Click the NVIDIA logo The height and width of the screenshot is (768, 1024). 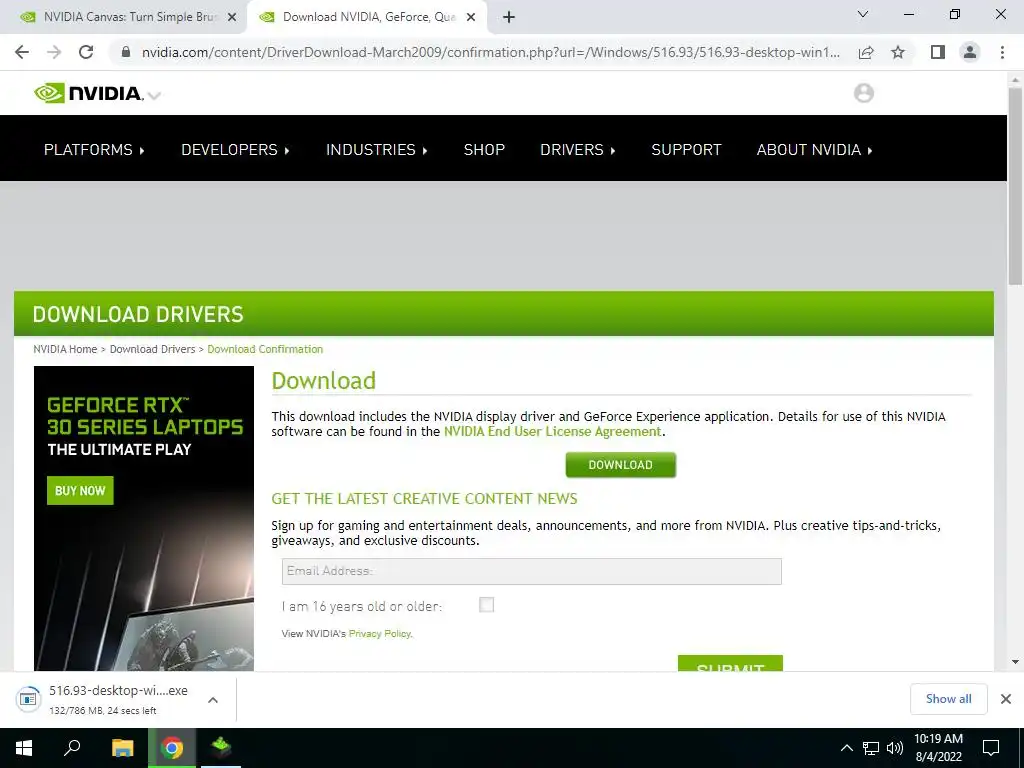pos(88,93)
